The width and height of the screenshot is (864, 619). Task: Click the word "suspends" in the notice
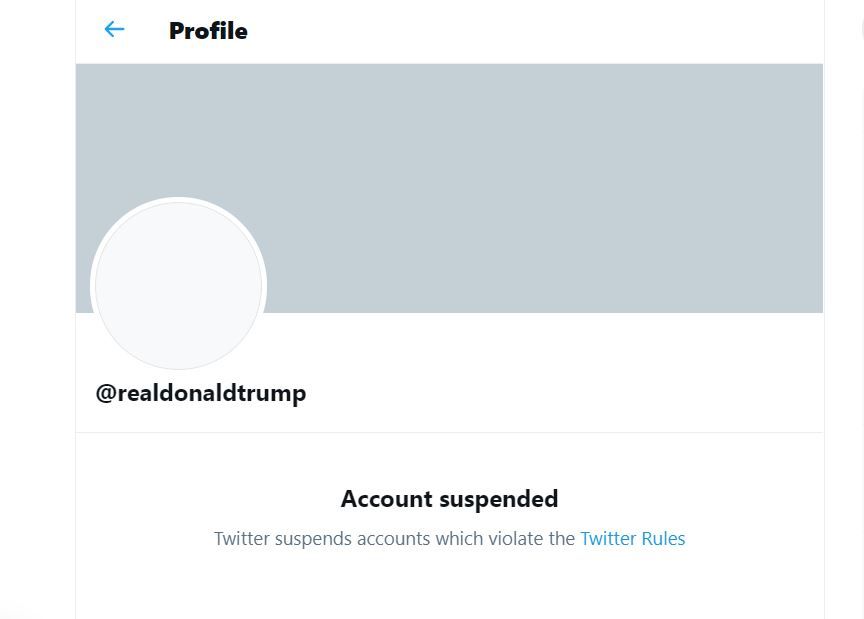(x=313, y=538)
